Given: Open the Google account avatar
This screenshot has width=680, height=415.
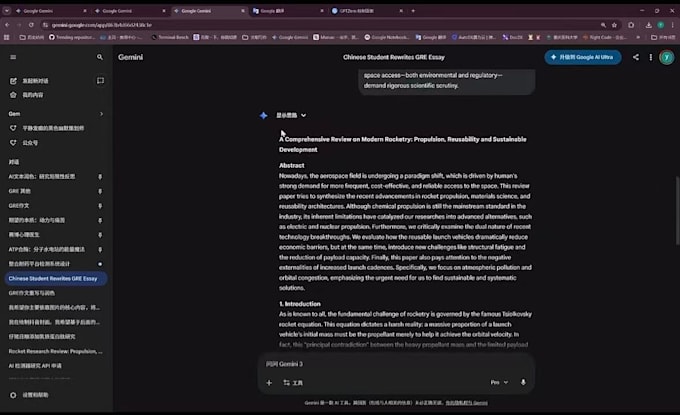Looking at the screenshot, I should [x=667, y=57].
